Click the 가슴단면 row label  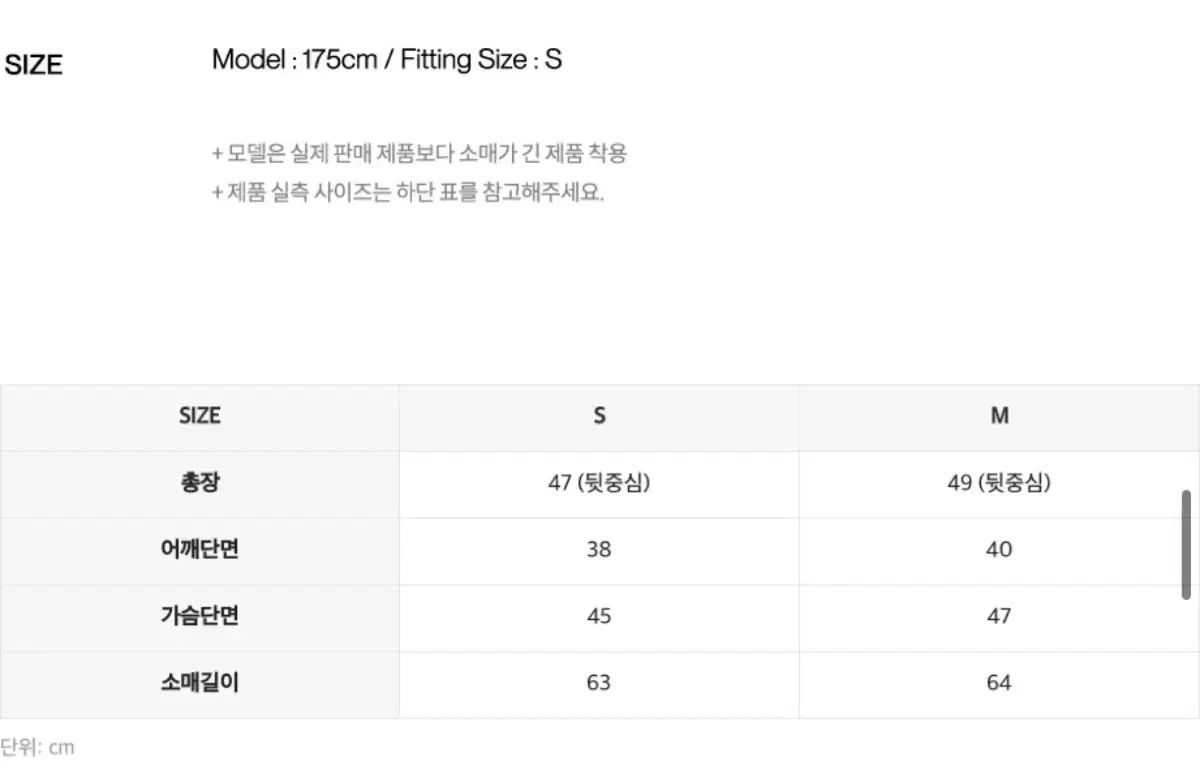pyautogui.click(x=200, y=616)
